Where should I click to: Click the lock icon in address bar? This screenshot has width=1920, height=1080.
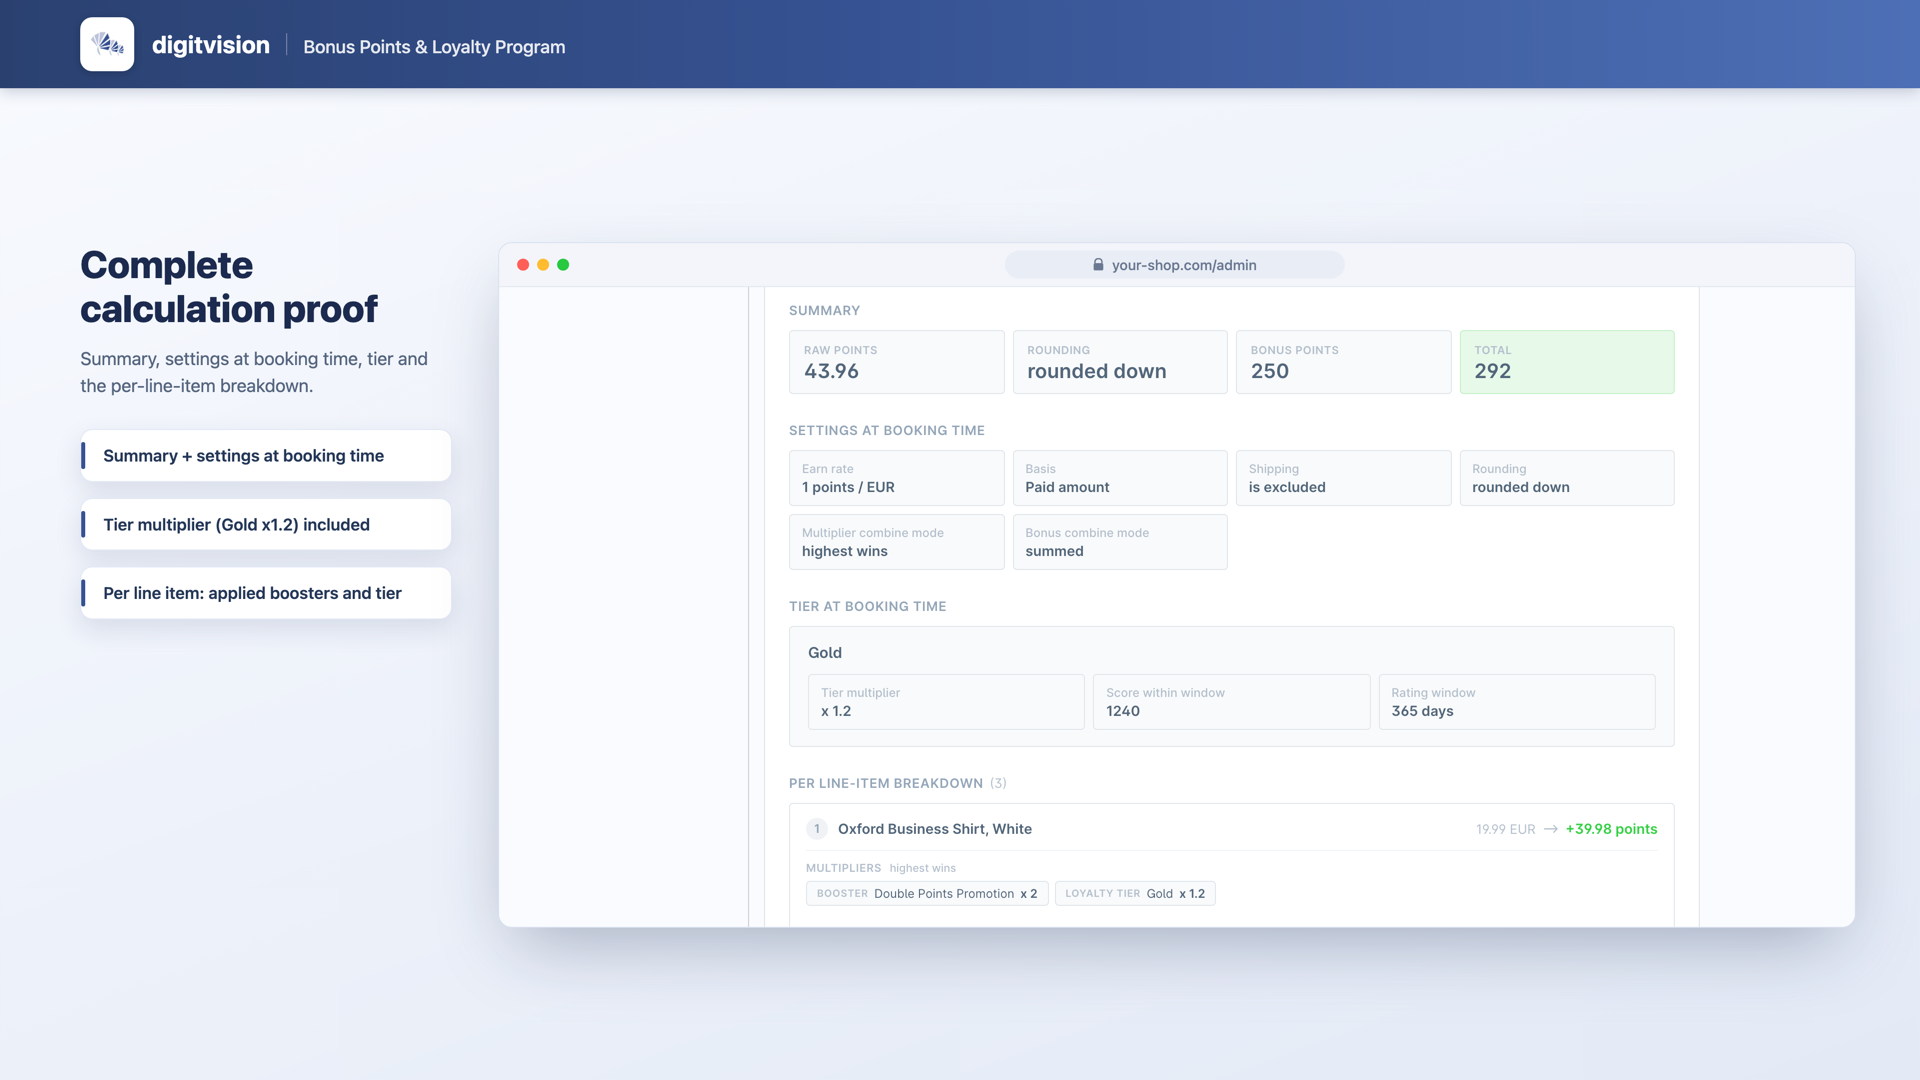point(1098,265)
